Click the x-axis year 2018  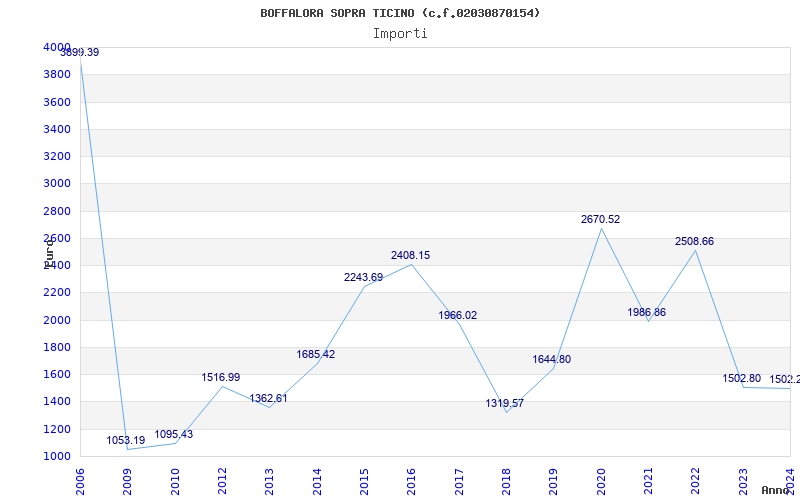506,482
